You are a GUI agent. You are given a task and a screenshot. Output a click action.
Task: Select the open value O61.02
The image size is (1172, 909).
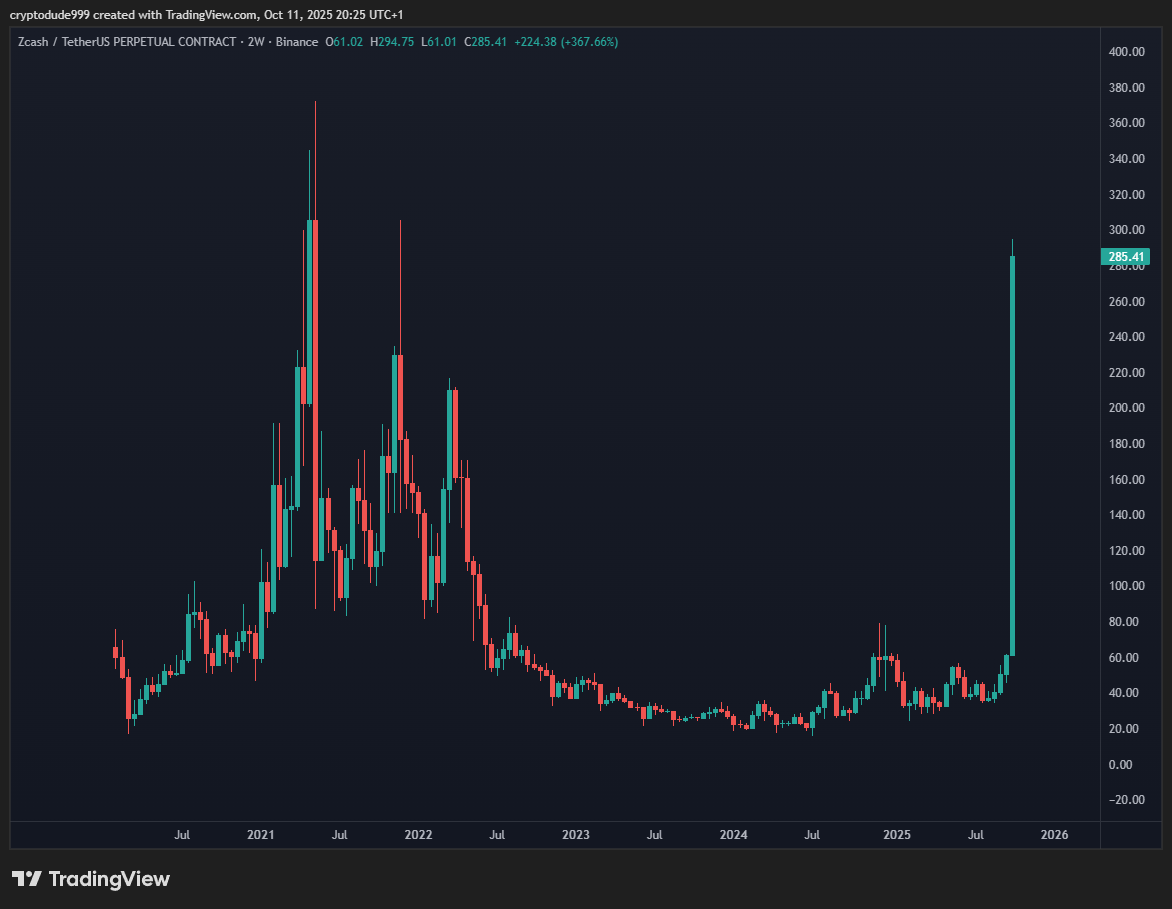pyautogui.click(x=343, y=42)
